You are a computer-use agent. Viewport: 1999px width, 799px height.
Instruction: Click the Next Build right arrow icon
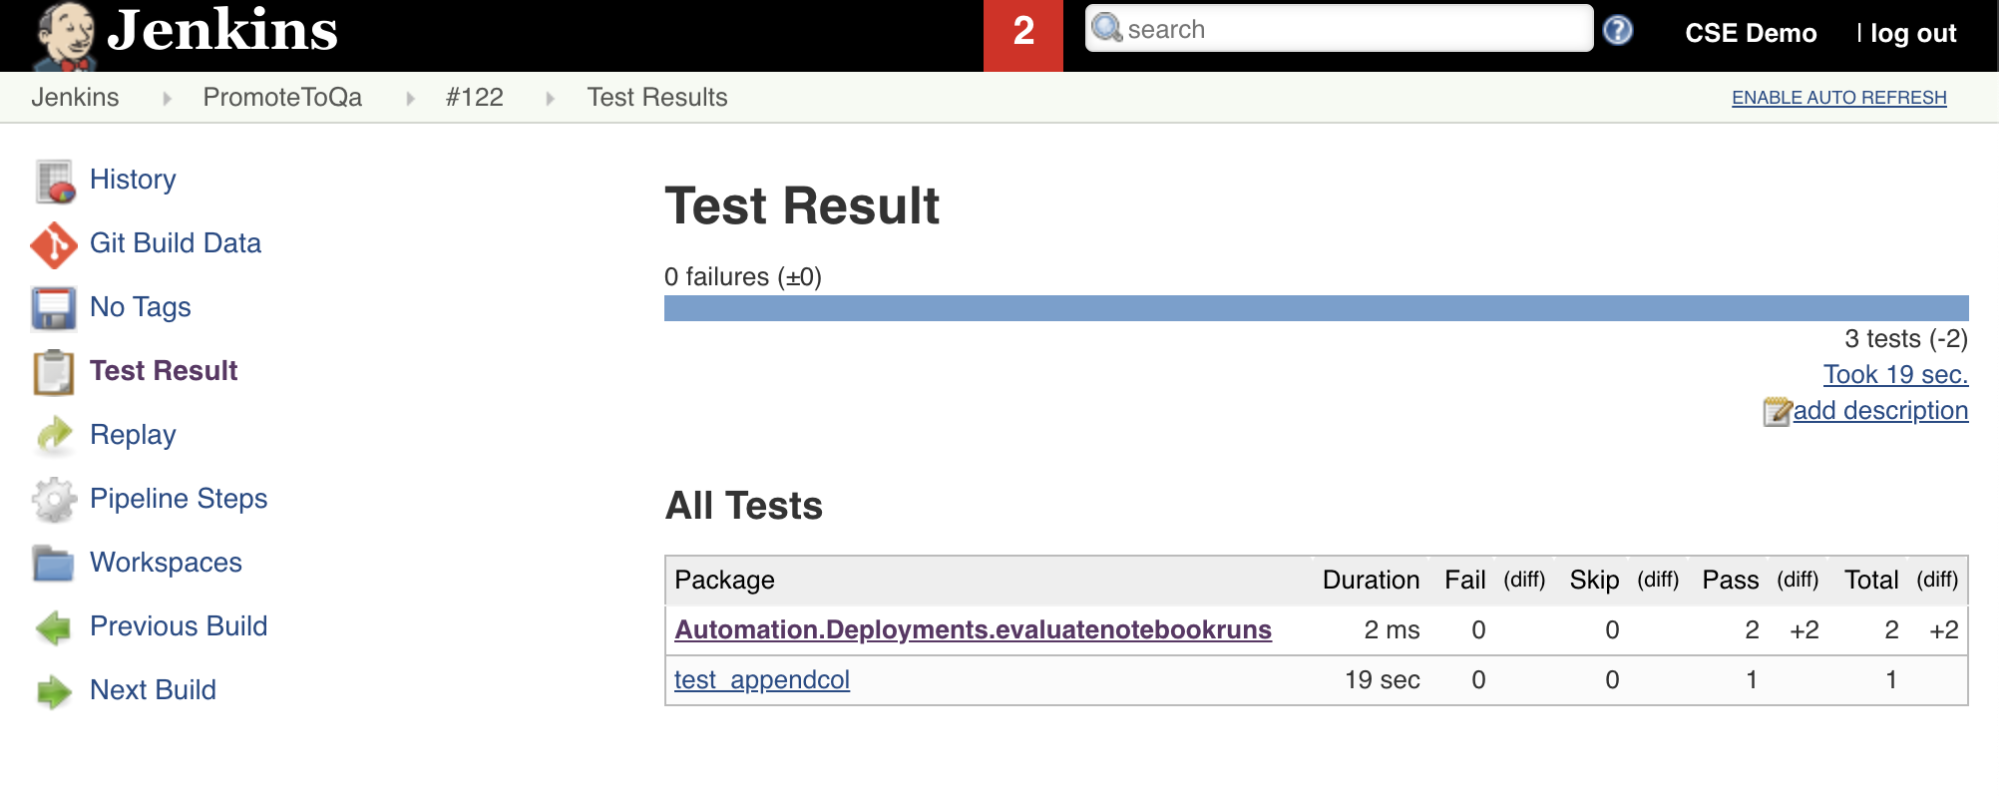[54, 691]
